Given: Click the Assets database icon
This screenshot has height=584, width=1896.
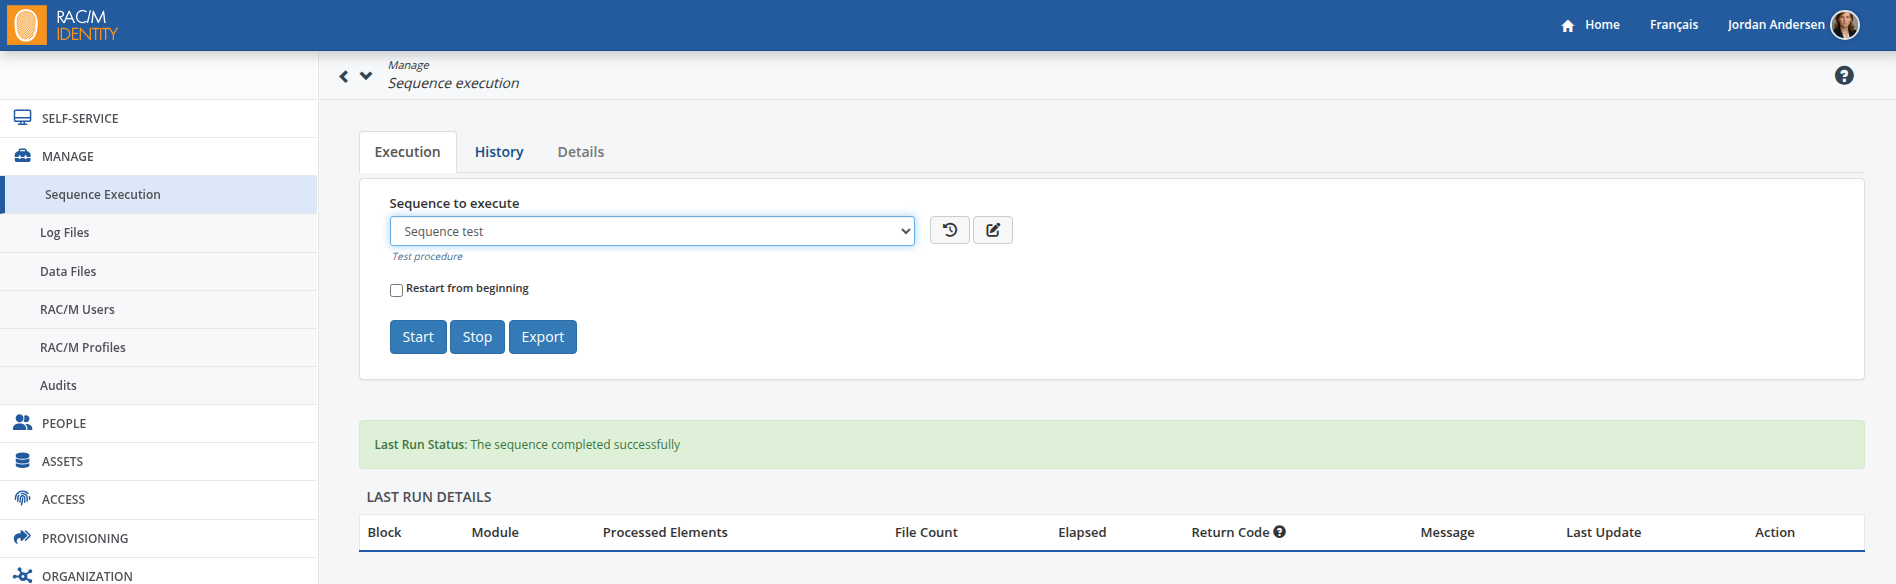Looking at the screenshot, I should 22,461.
